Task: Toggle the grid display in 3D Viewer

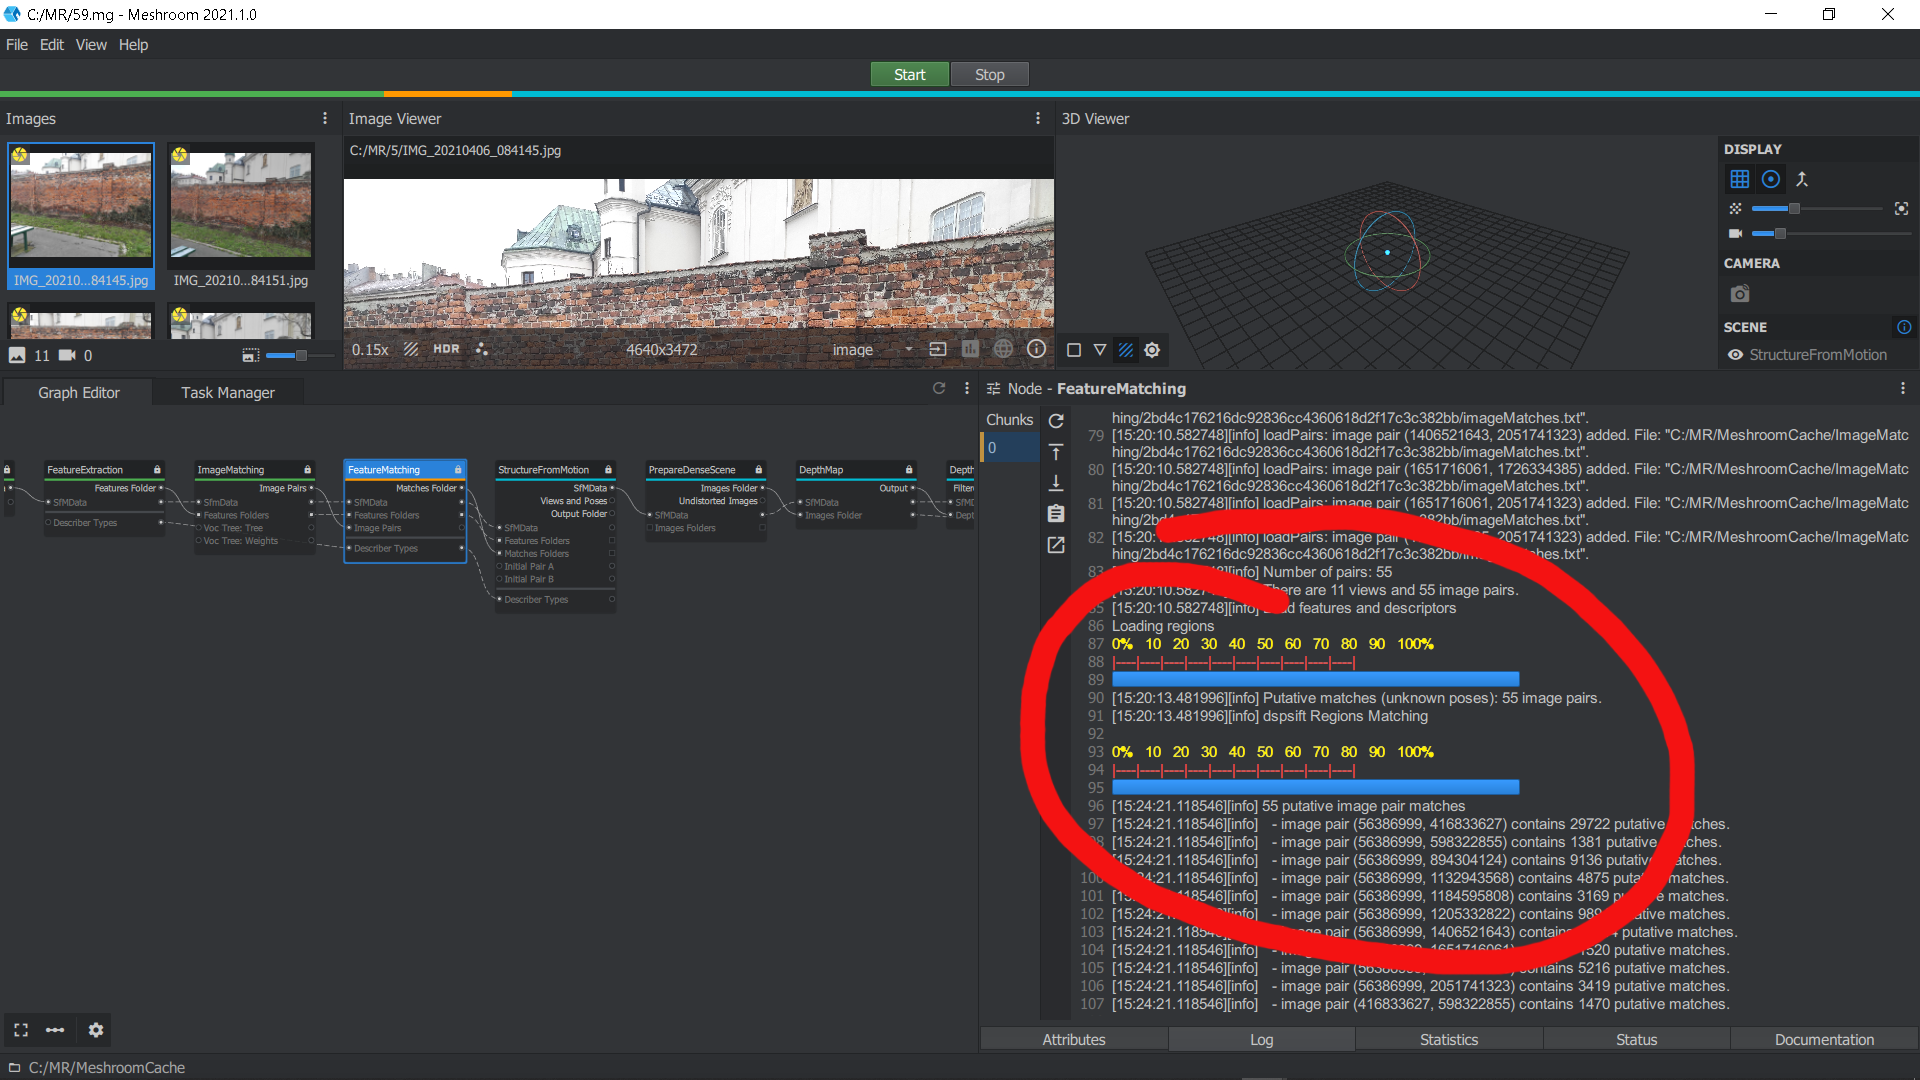Action: pos(1740,179)
